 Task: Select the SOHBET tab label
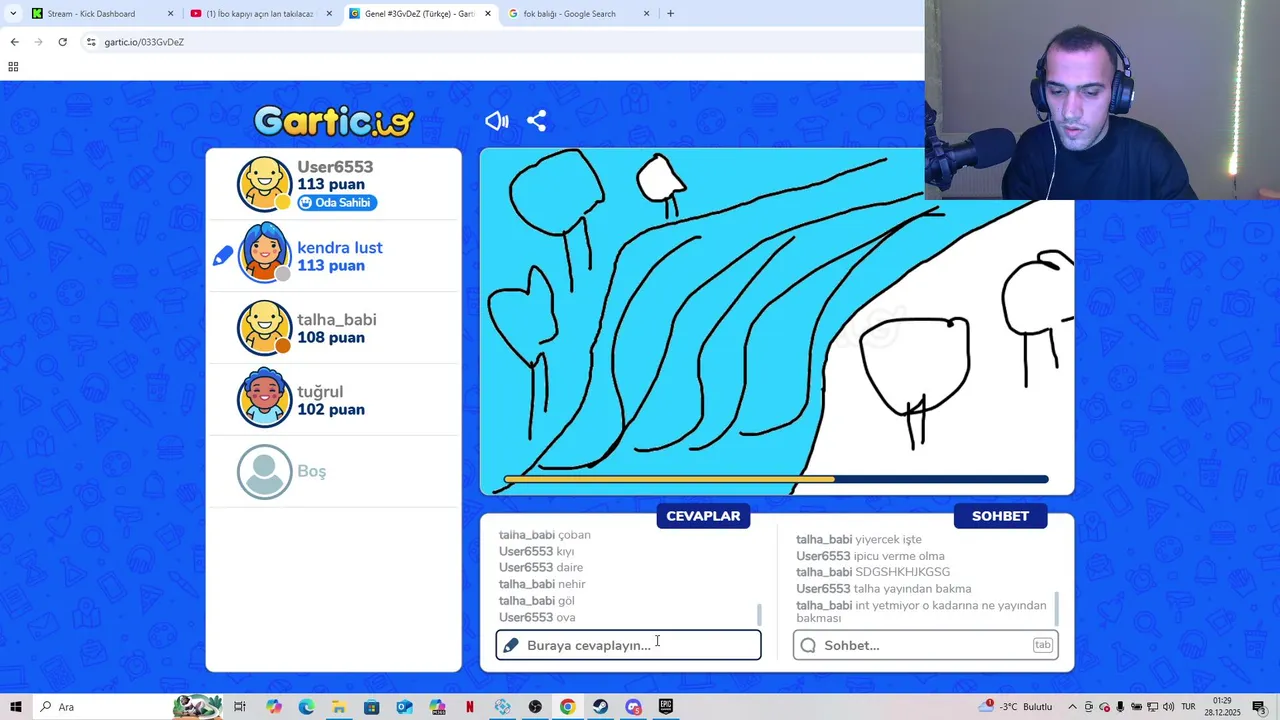(1000, 516)
